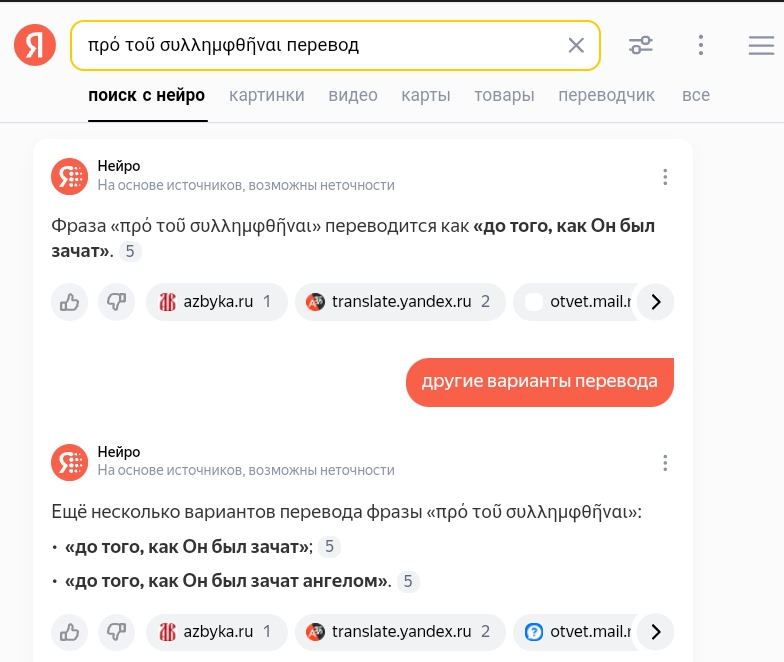Dislike the second Neuro answer
Screen dimensions: 784x662
116,632
